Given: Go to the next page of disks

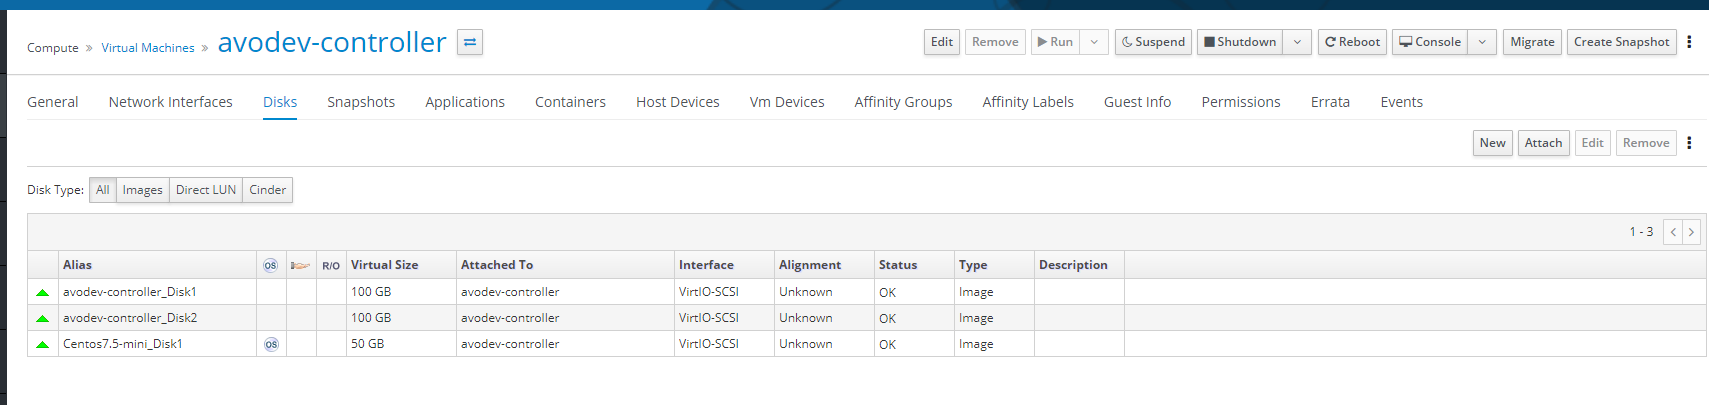Looking at the screenshot, I should coord(1691,232).
